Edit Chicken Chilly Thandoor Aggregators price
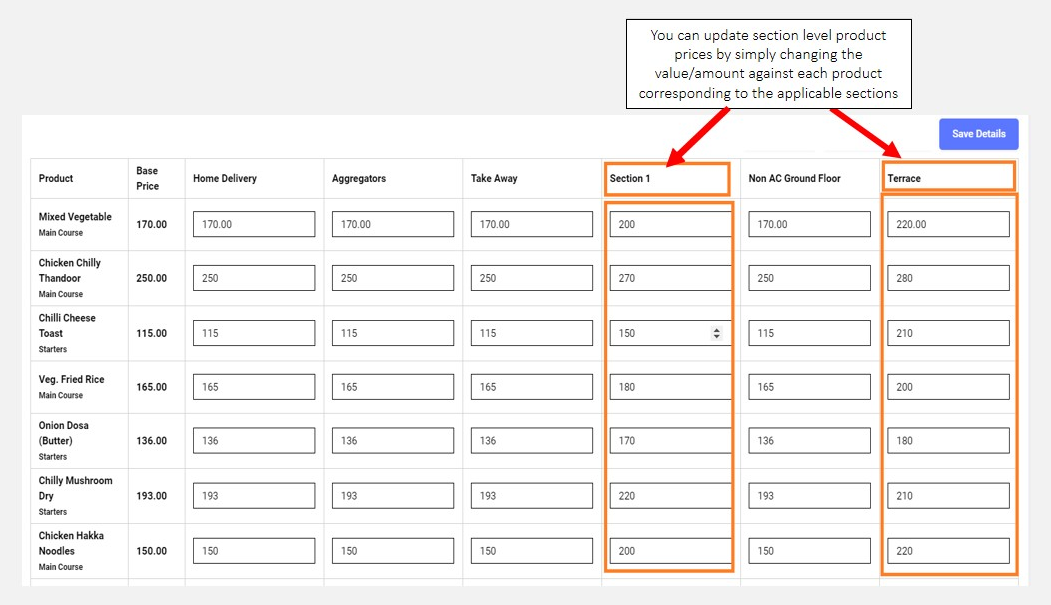This screenshot has width=1051, height=605. pos(393,278)
